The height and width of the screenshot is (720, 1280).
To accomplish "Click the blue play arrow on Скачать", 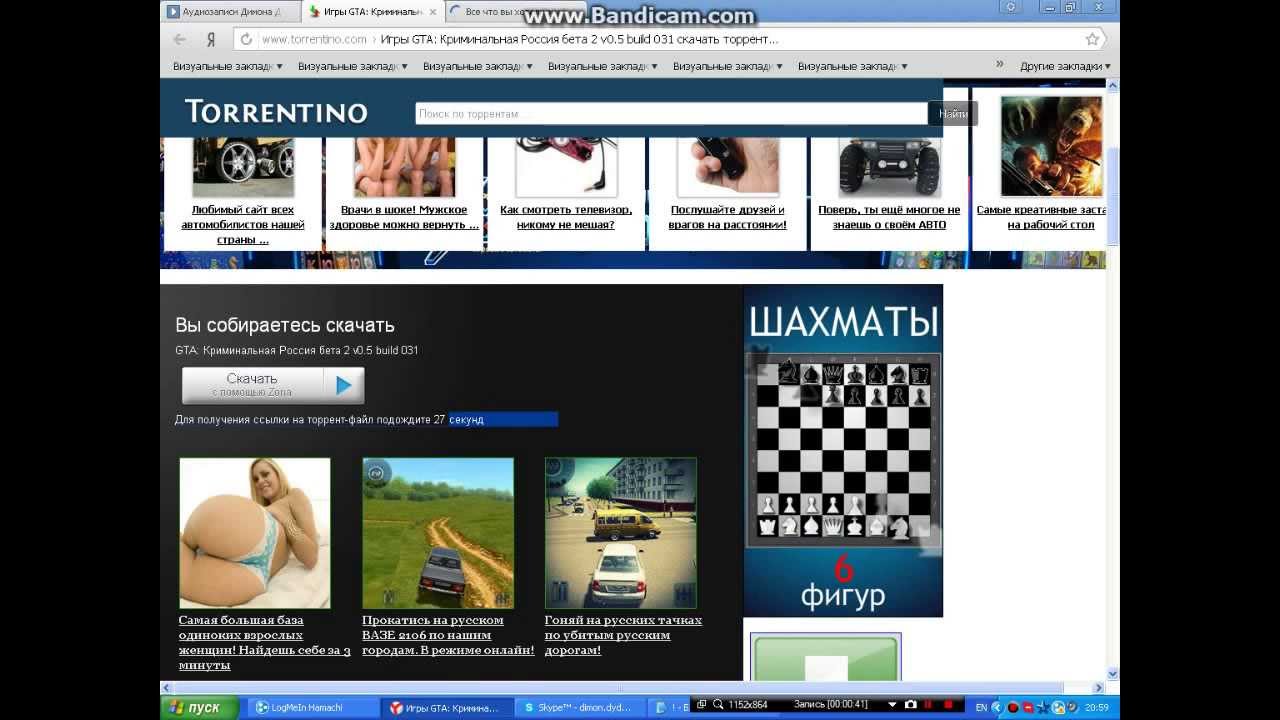I will click(x=343, y=385).
